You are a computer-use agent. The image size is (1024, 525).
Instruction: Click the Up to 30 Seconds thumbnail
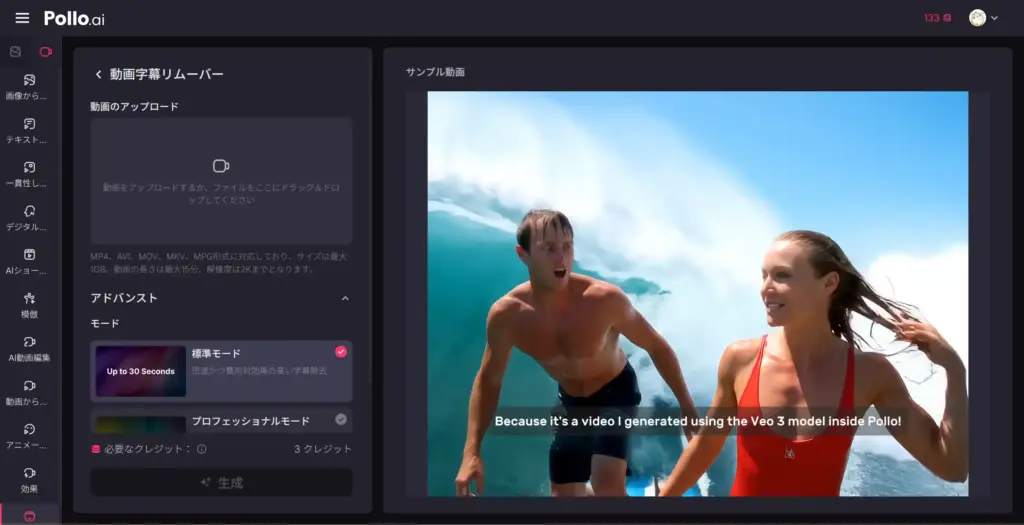tap(140, 371)
